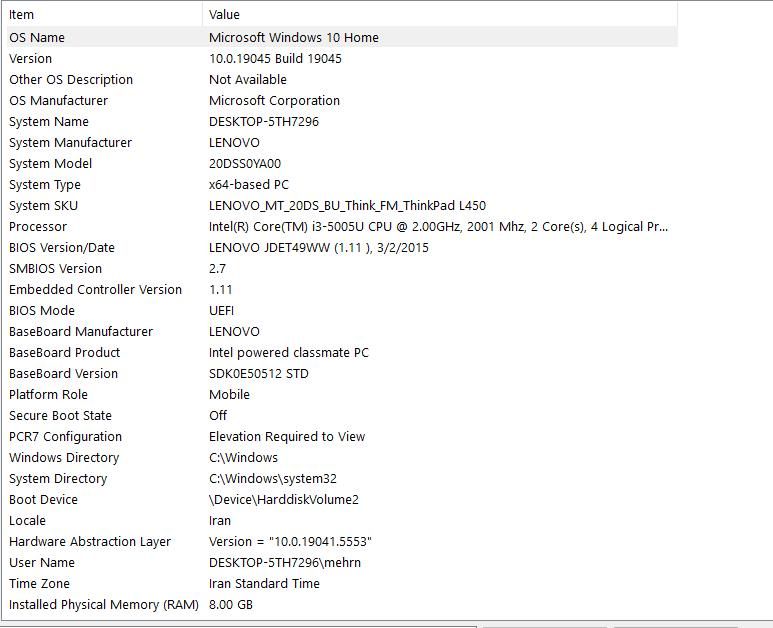Select the Time Zone row label

click(39, 584)
